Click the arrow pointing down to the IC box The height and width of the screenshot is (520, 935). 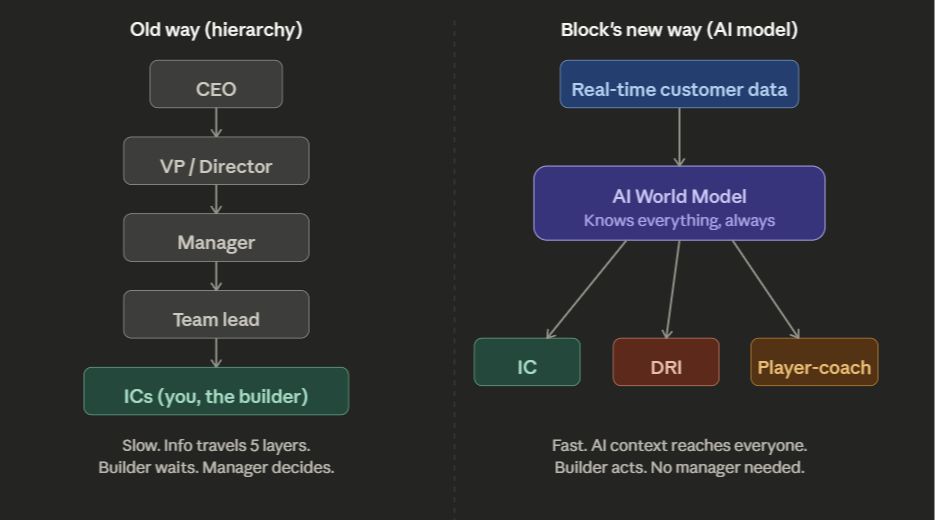coord(586,290)
